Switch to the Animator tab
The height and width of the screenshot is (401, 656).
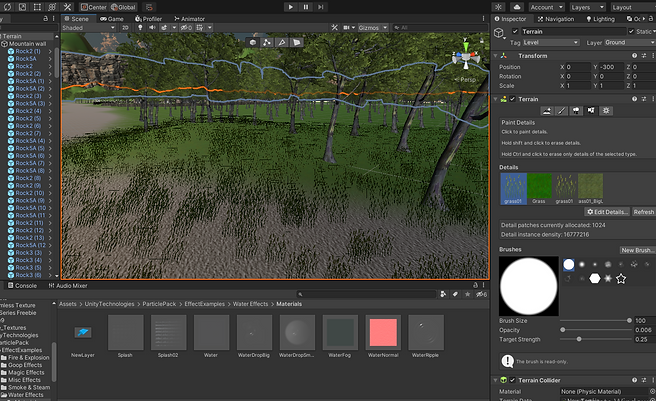(190, 19)
